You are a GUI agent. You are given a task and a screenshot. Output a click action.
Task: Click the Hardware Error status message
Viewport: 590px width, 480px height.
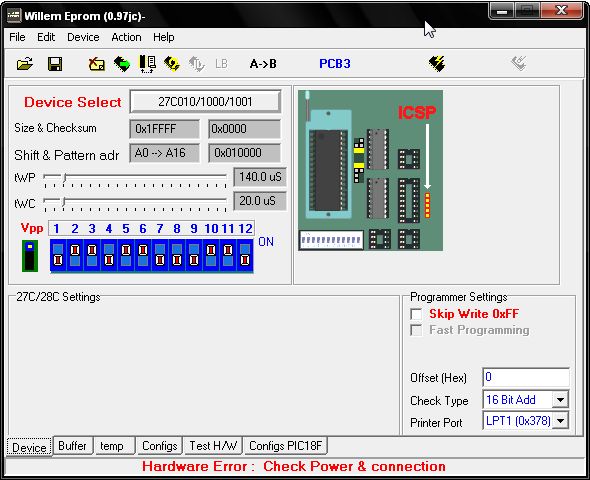294,466
